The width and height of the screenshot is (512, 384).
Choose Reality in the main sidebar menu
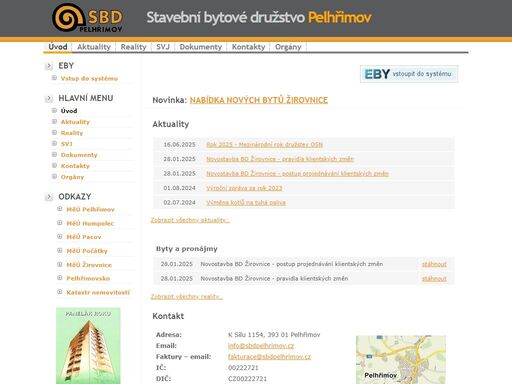click(72, 133)
